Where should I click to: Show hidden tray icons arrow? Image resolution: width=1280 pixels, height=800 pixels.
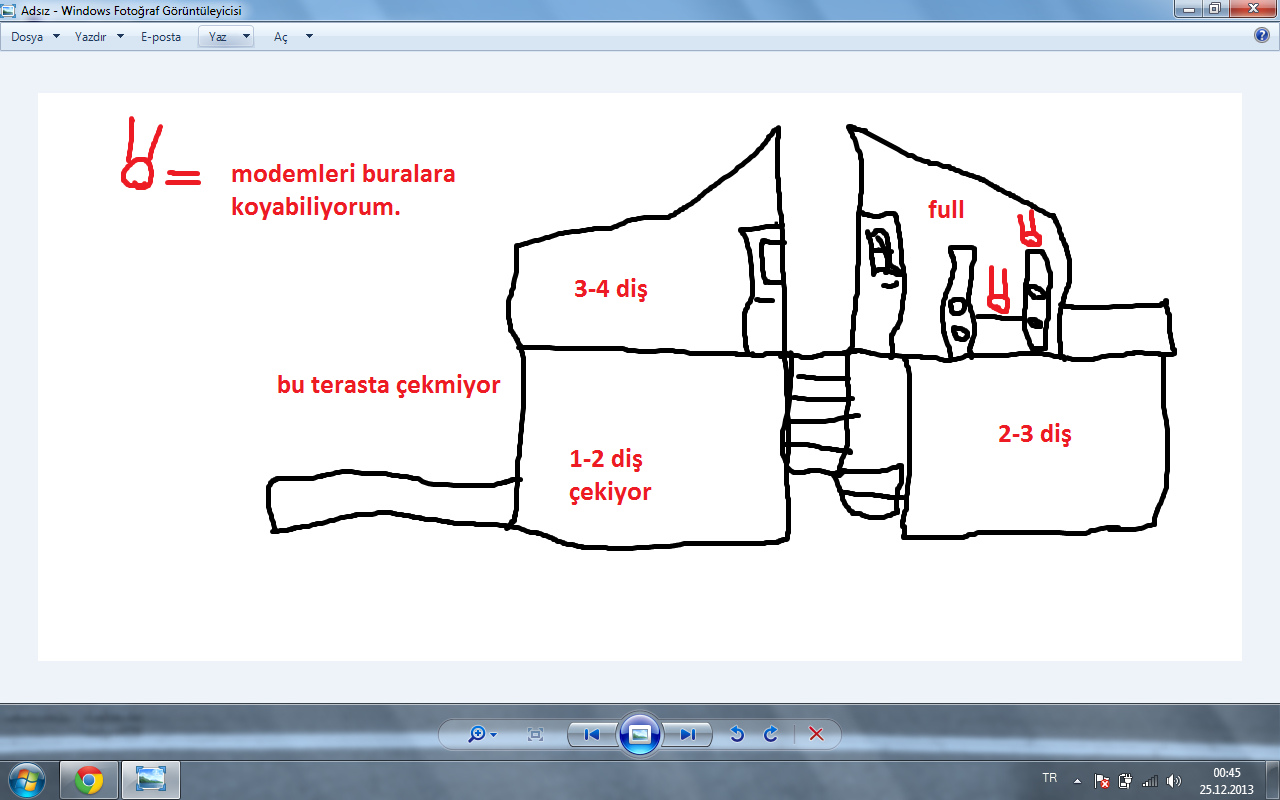coord(1077,780)
